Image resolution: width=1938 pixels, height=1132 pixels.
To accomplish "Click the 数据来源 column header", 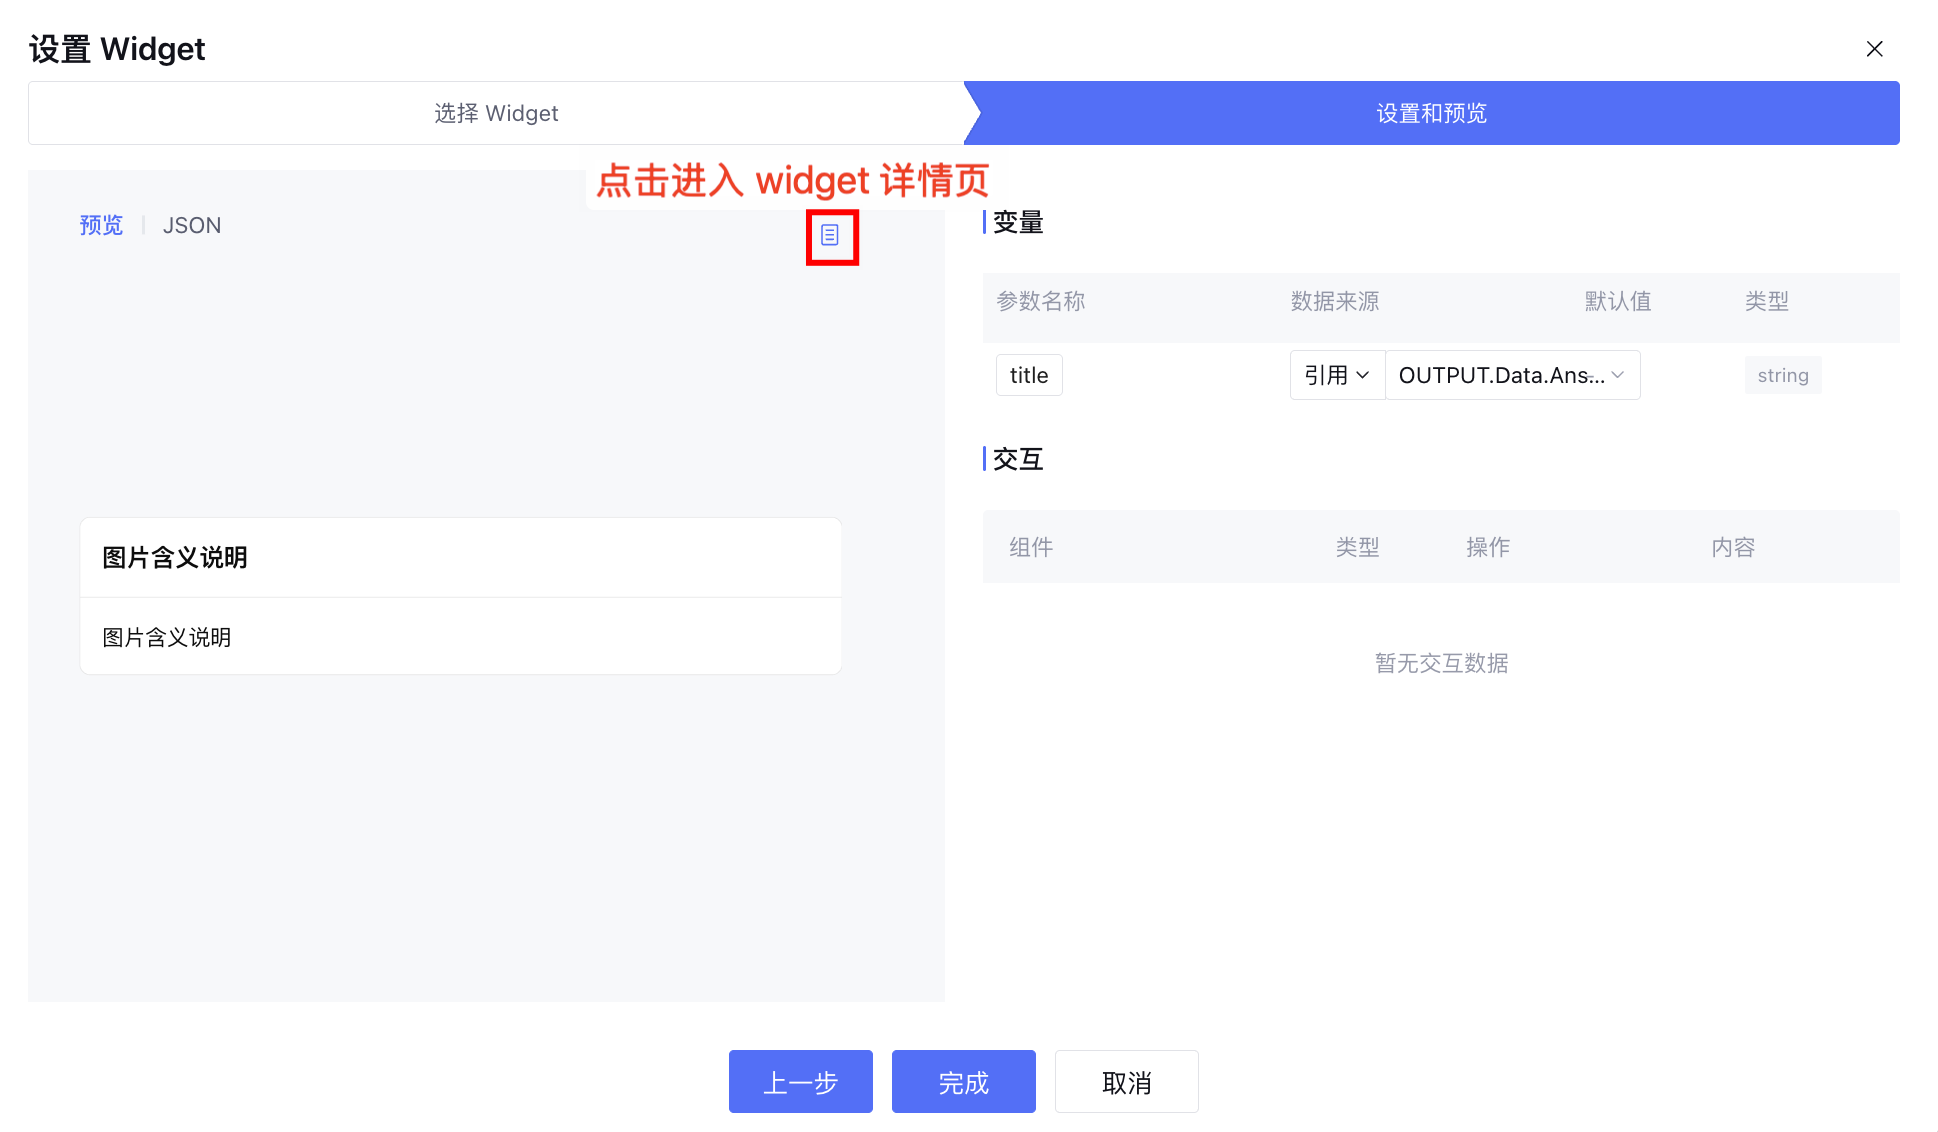I will [x=1334, y=301].
